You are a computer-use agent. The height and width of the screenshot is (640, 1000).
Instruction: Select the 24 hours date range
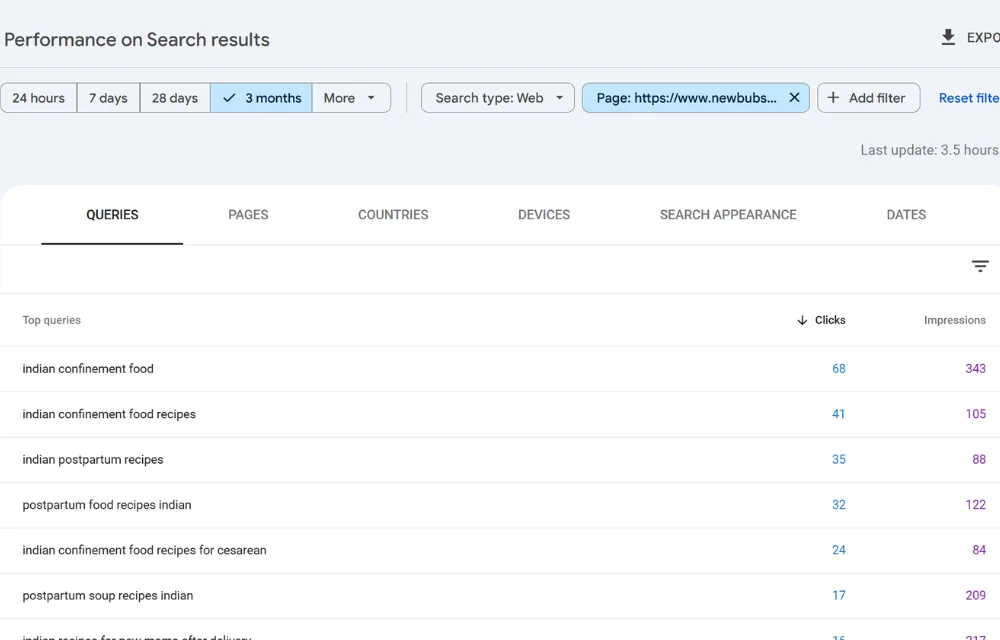(x=39, y=97)
